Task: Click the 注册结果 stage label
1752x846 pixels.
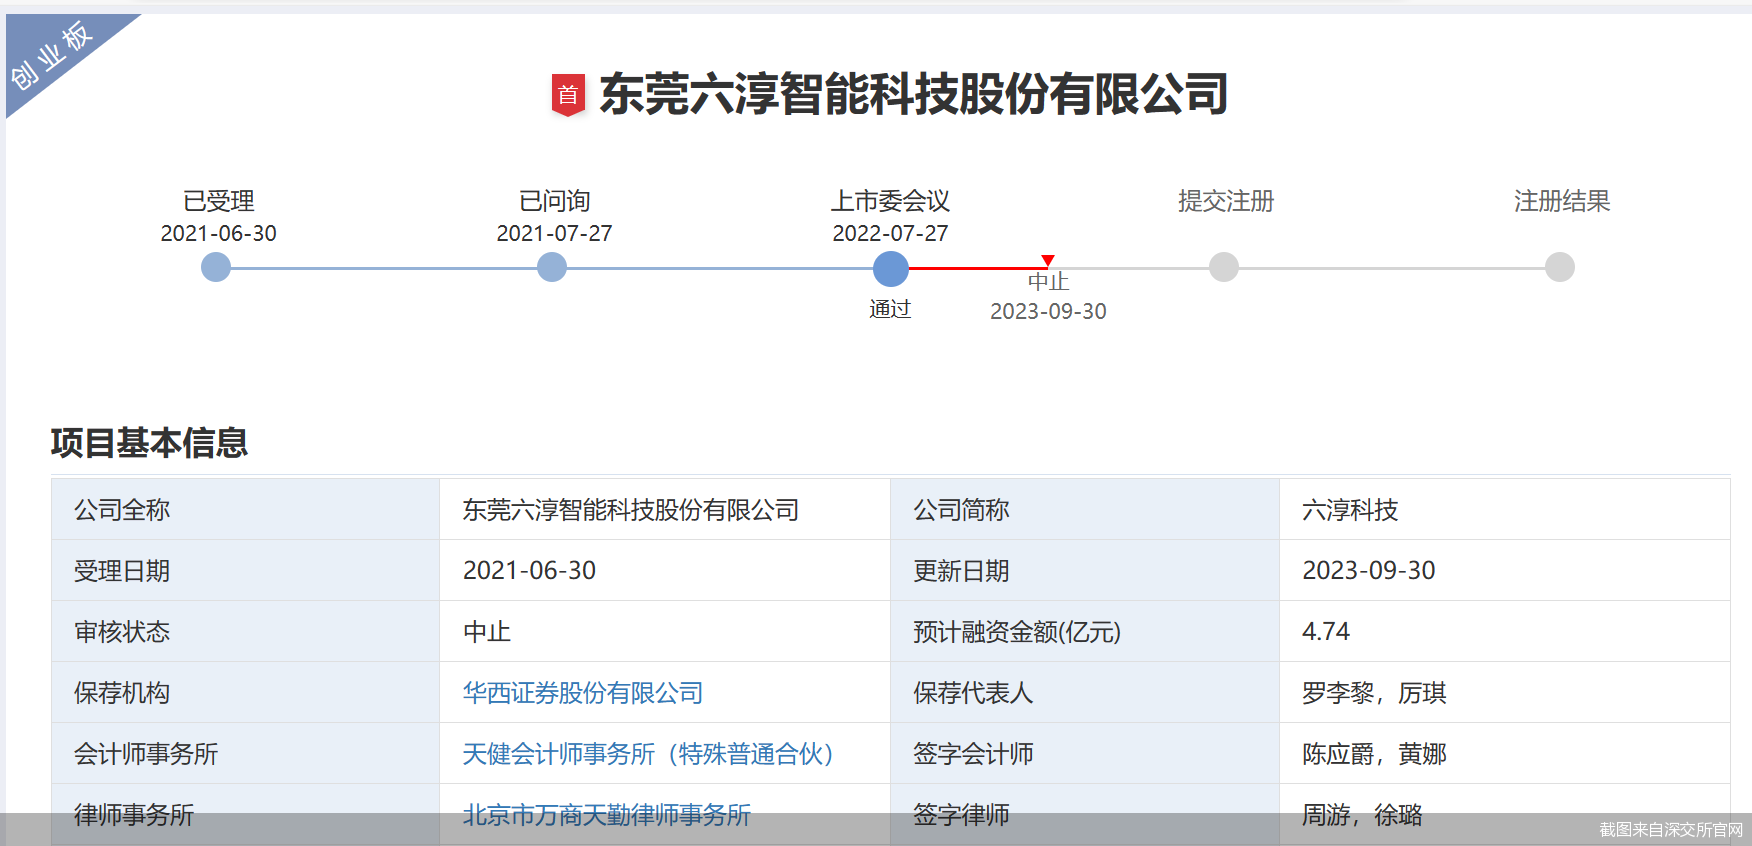Action: [x=1562, y=201]
